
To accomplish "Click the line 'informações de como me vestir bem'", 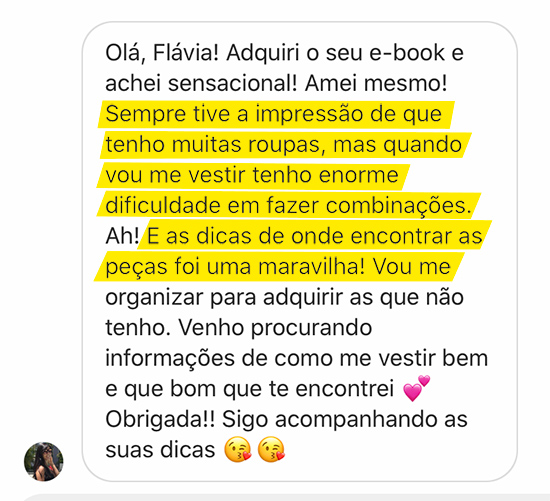I will click(x=297, y=358).
